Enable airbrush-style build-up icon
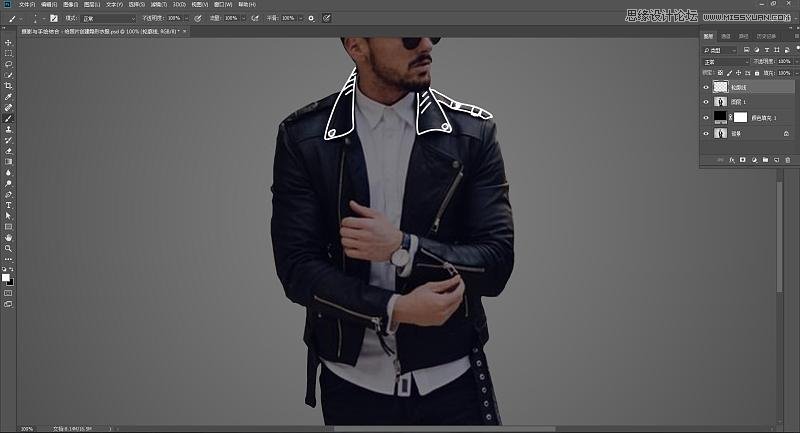This screenshot has height=433, width=800. 254,18
